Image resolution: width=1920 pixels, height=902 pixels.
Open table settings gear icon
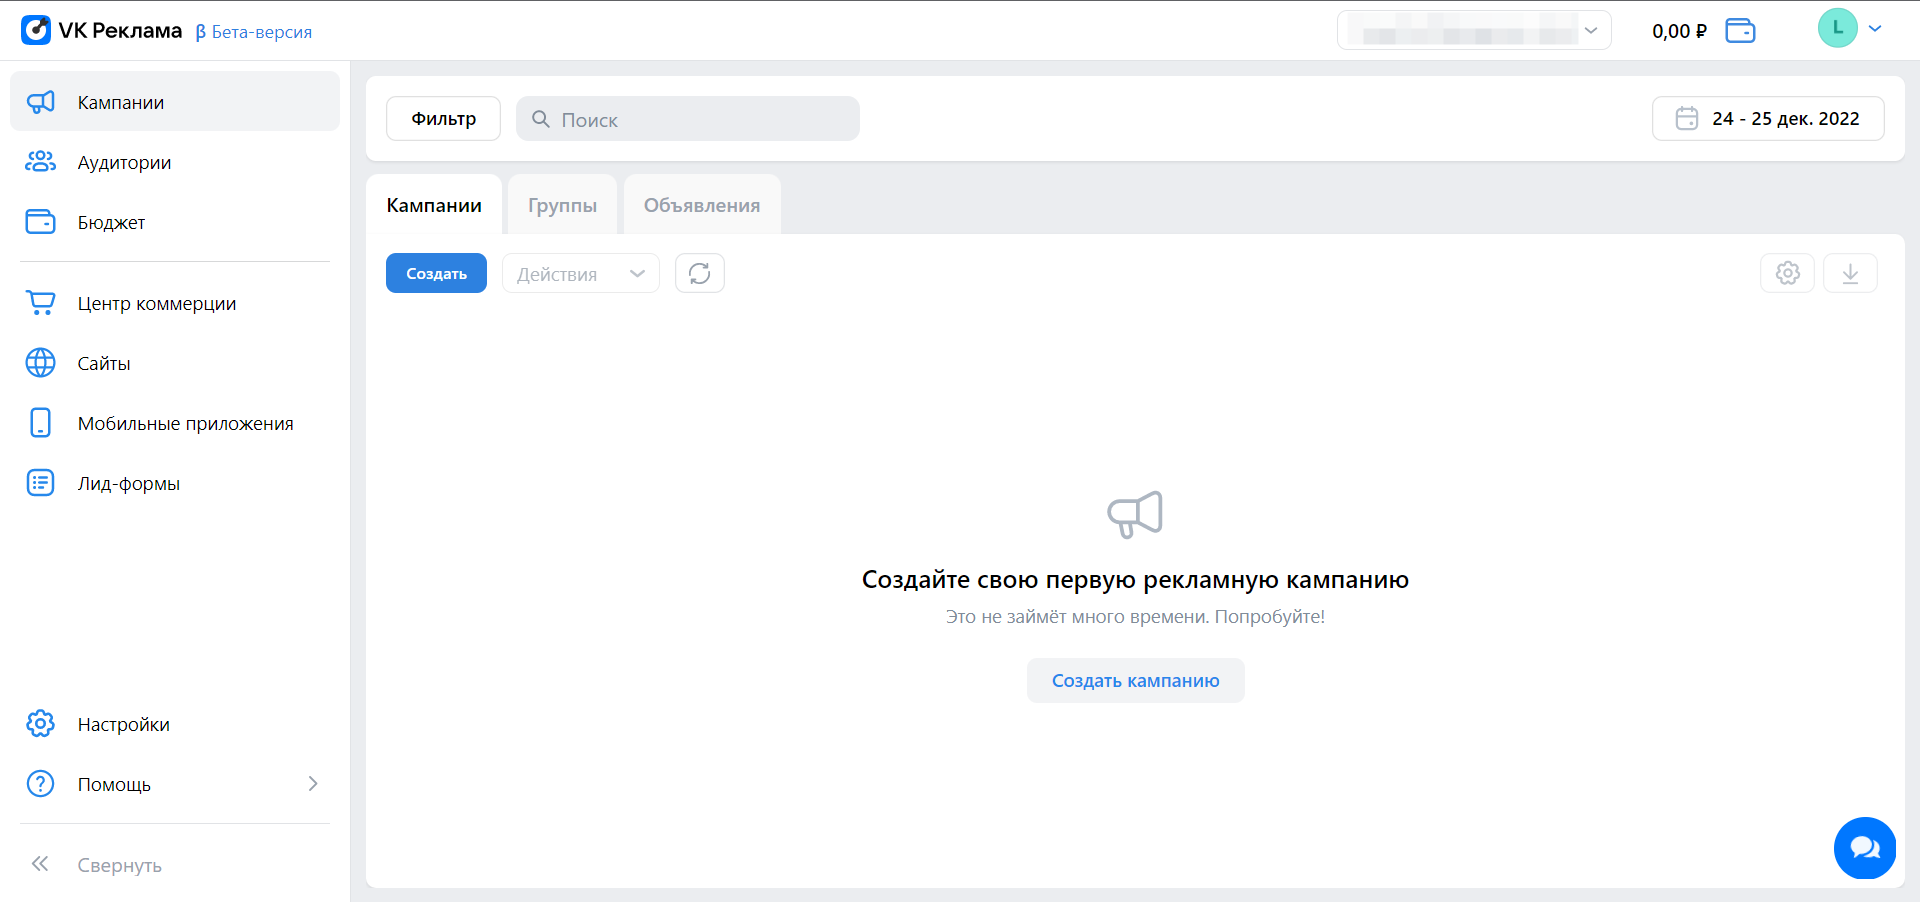pos(1788,273)
